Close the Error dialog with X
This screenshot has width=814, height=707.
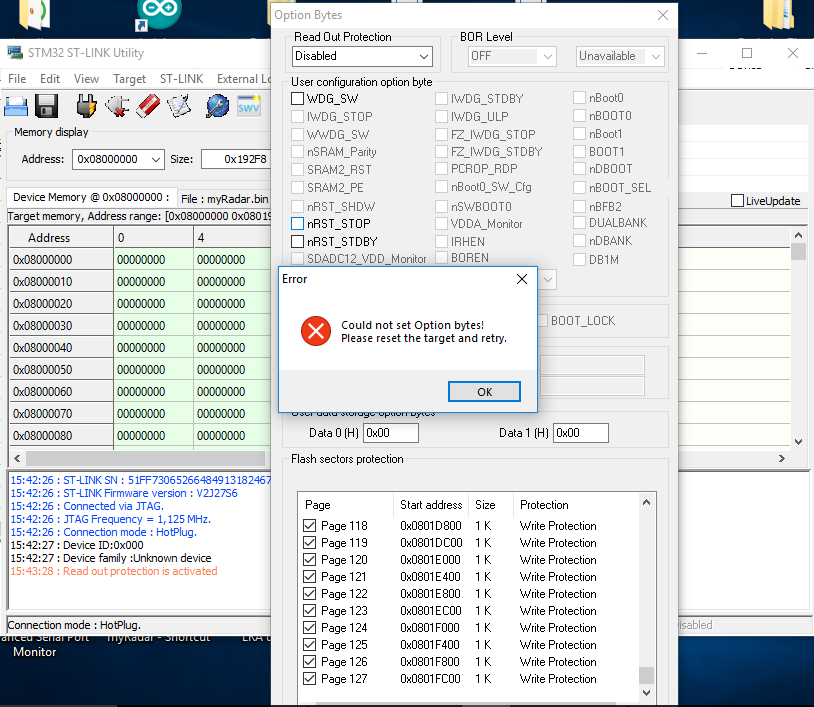[522, 279]
